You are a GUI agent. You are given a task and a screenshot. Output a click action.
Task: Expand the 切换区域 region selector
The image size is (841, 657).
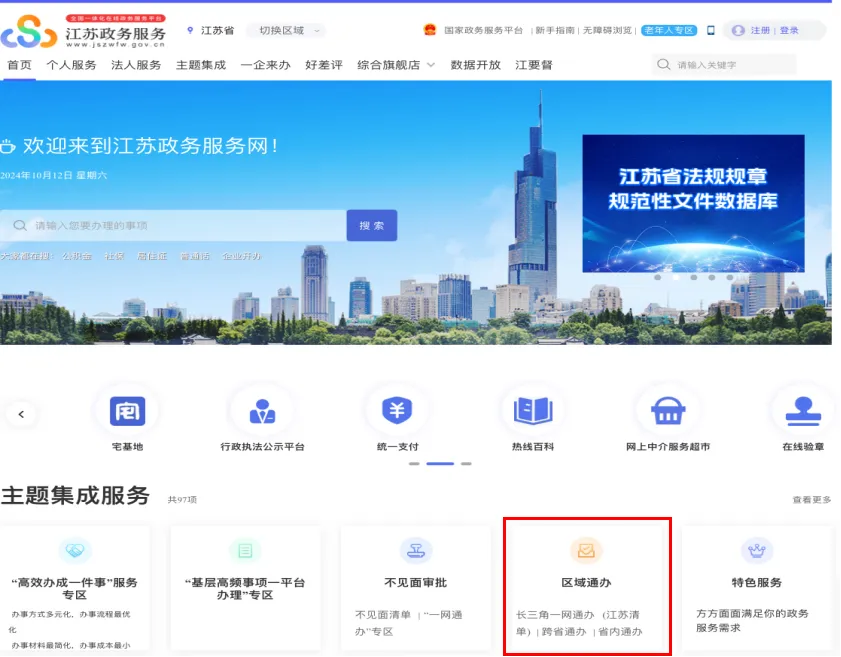pyautogui.click(x=282, y=31)
